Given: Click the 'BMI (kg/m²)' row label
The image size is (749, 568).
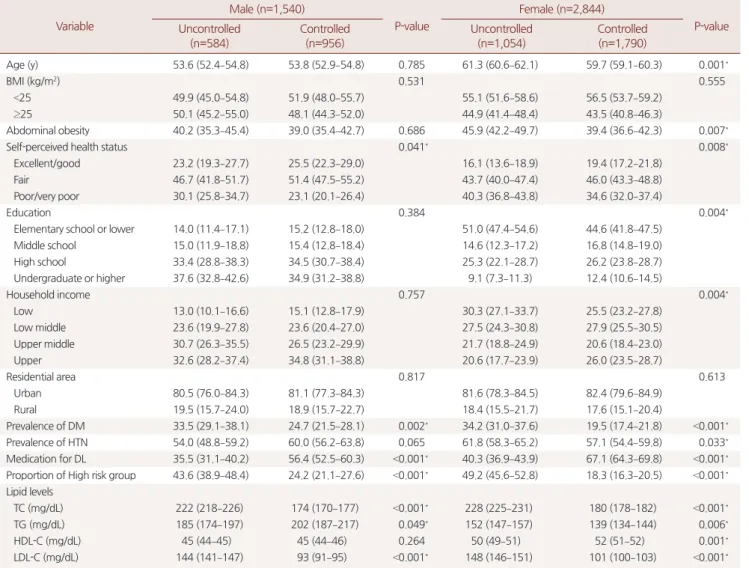Looking at the screenshot, I should point(33,81).
